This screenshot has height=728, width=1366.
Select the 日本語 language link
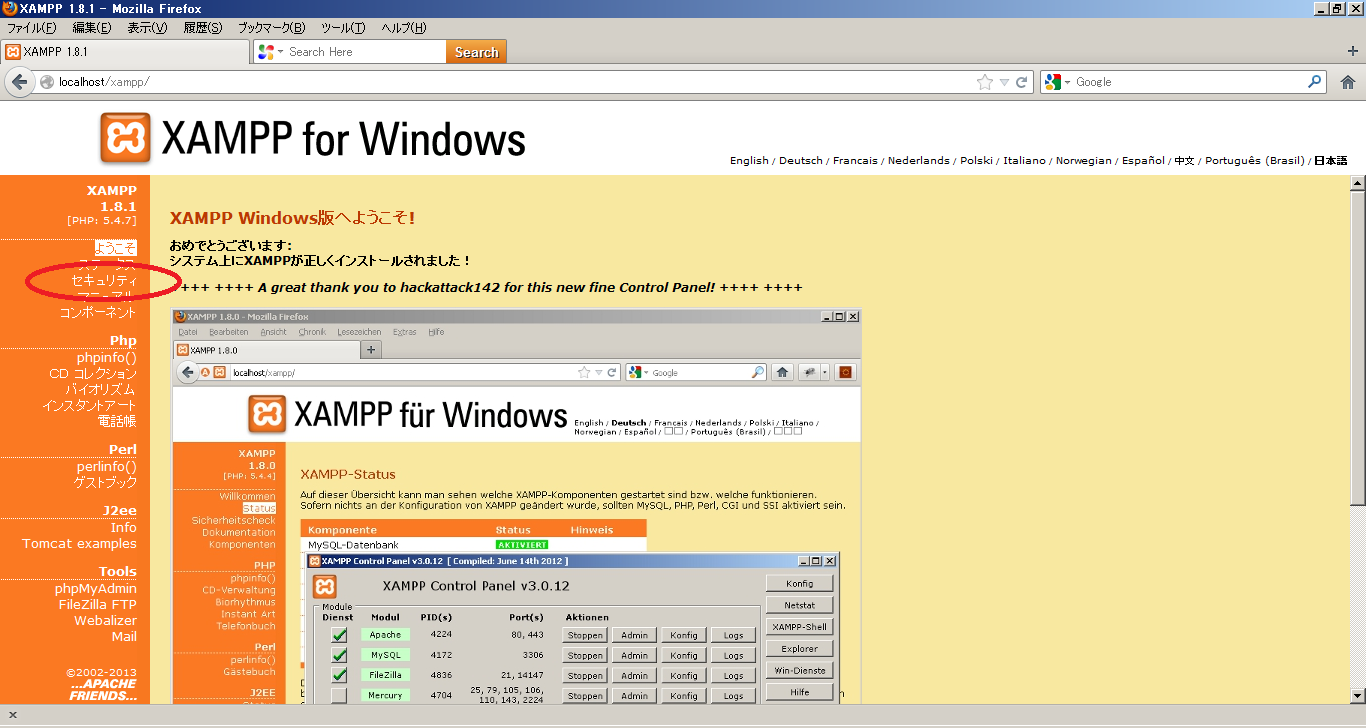[x=1330, y=160]
